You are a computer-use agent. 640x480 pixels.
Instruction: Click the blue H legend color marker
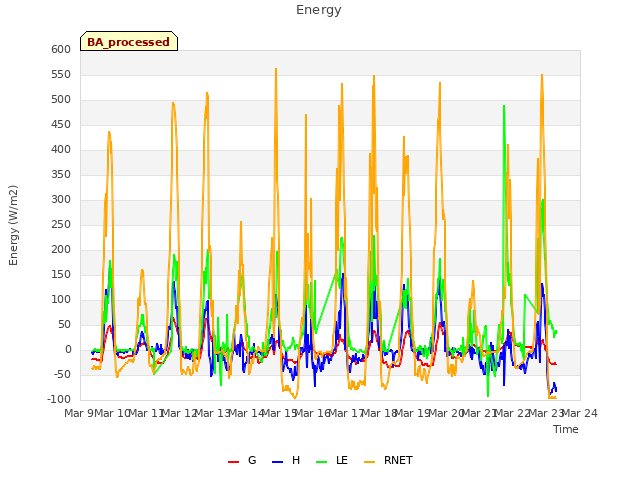point(277,462)
